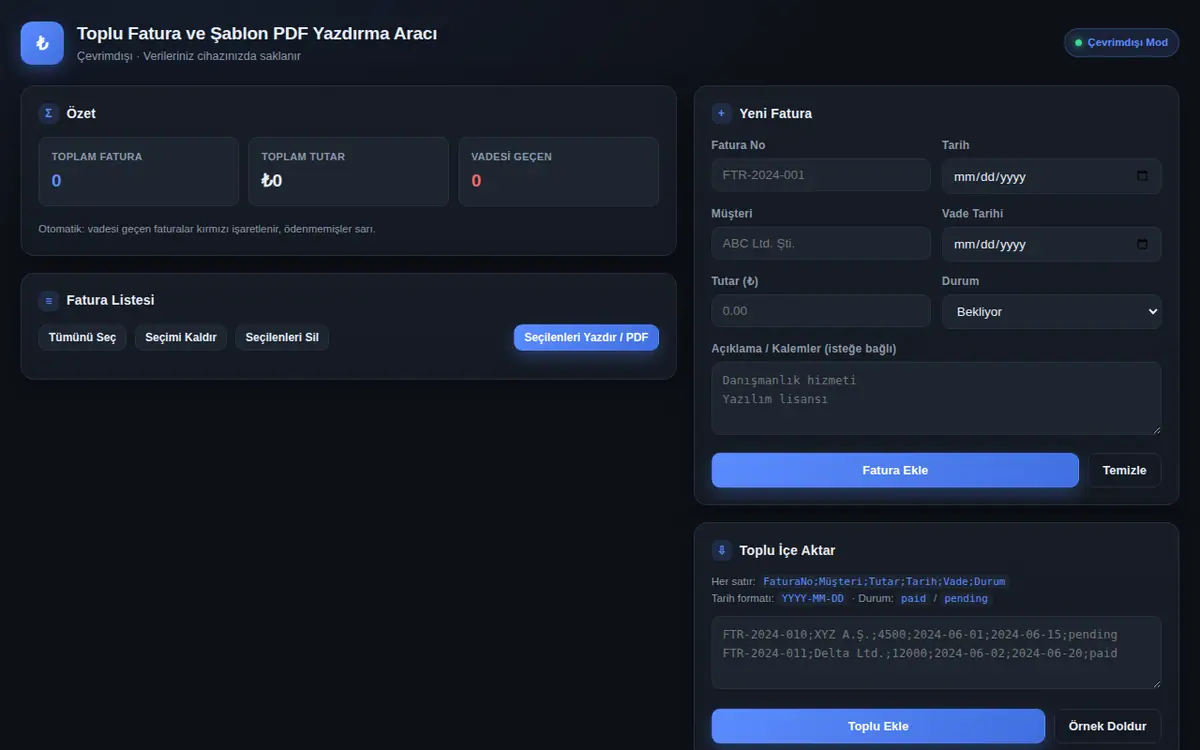This screenshot has height=750, width=1200.
Task: Click the sigma icon beside Özet
Action: click(x=49, y=113)
